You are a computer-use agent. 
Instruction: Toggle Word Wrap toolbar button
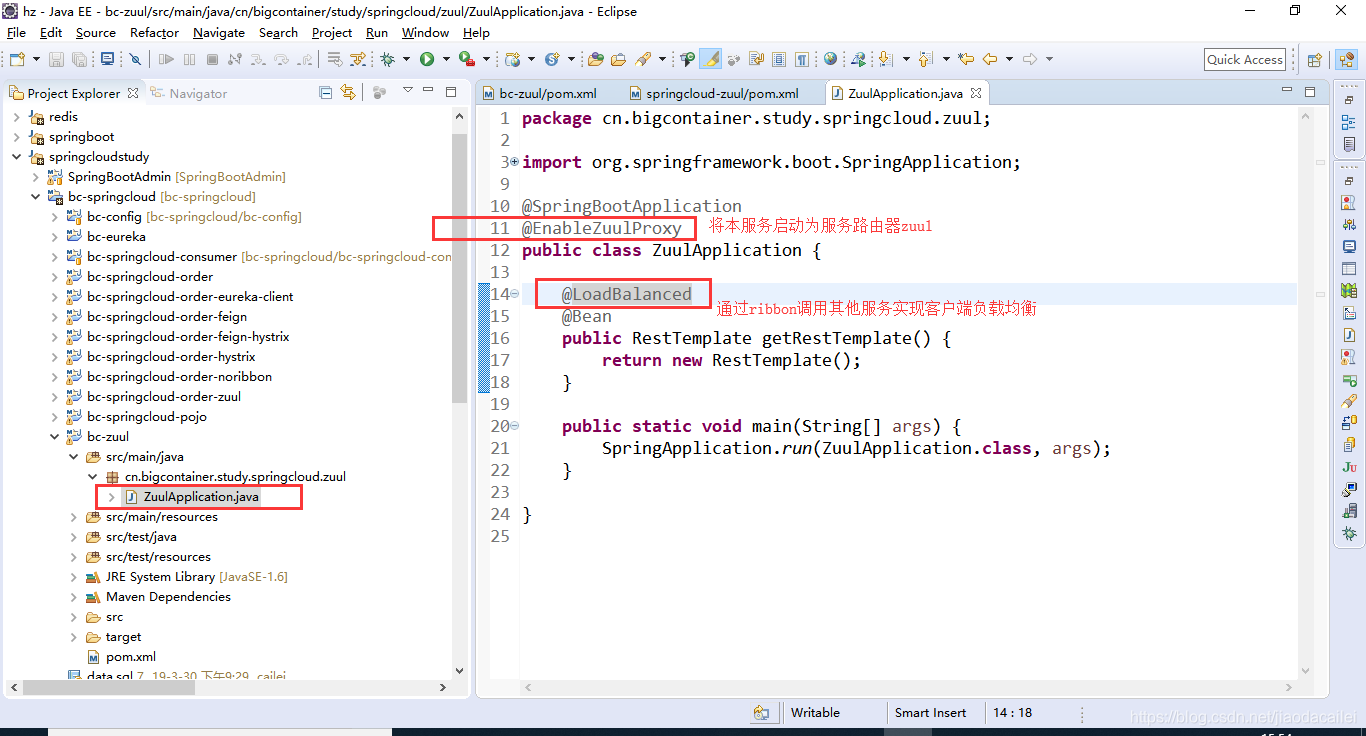(x=756, y=59)
